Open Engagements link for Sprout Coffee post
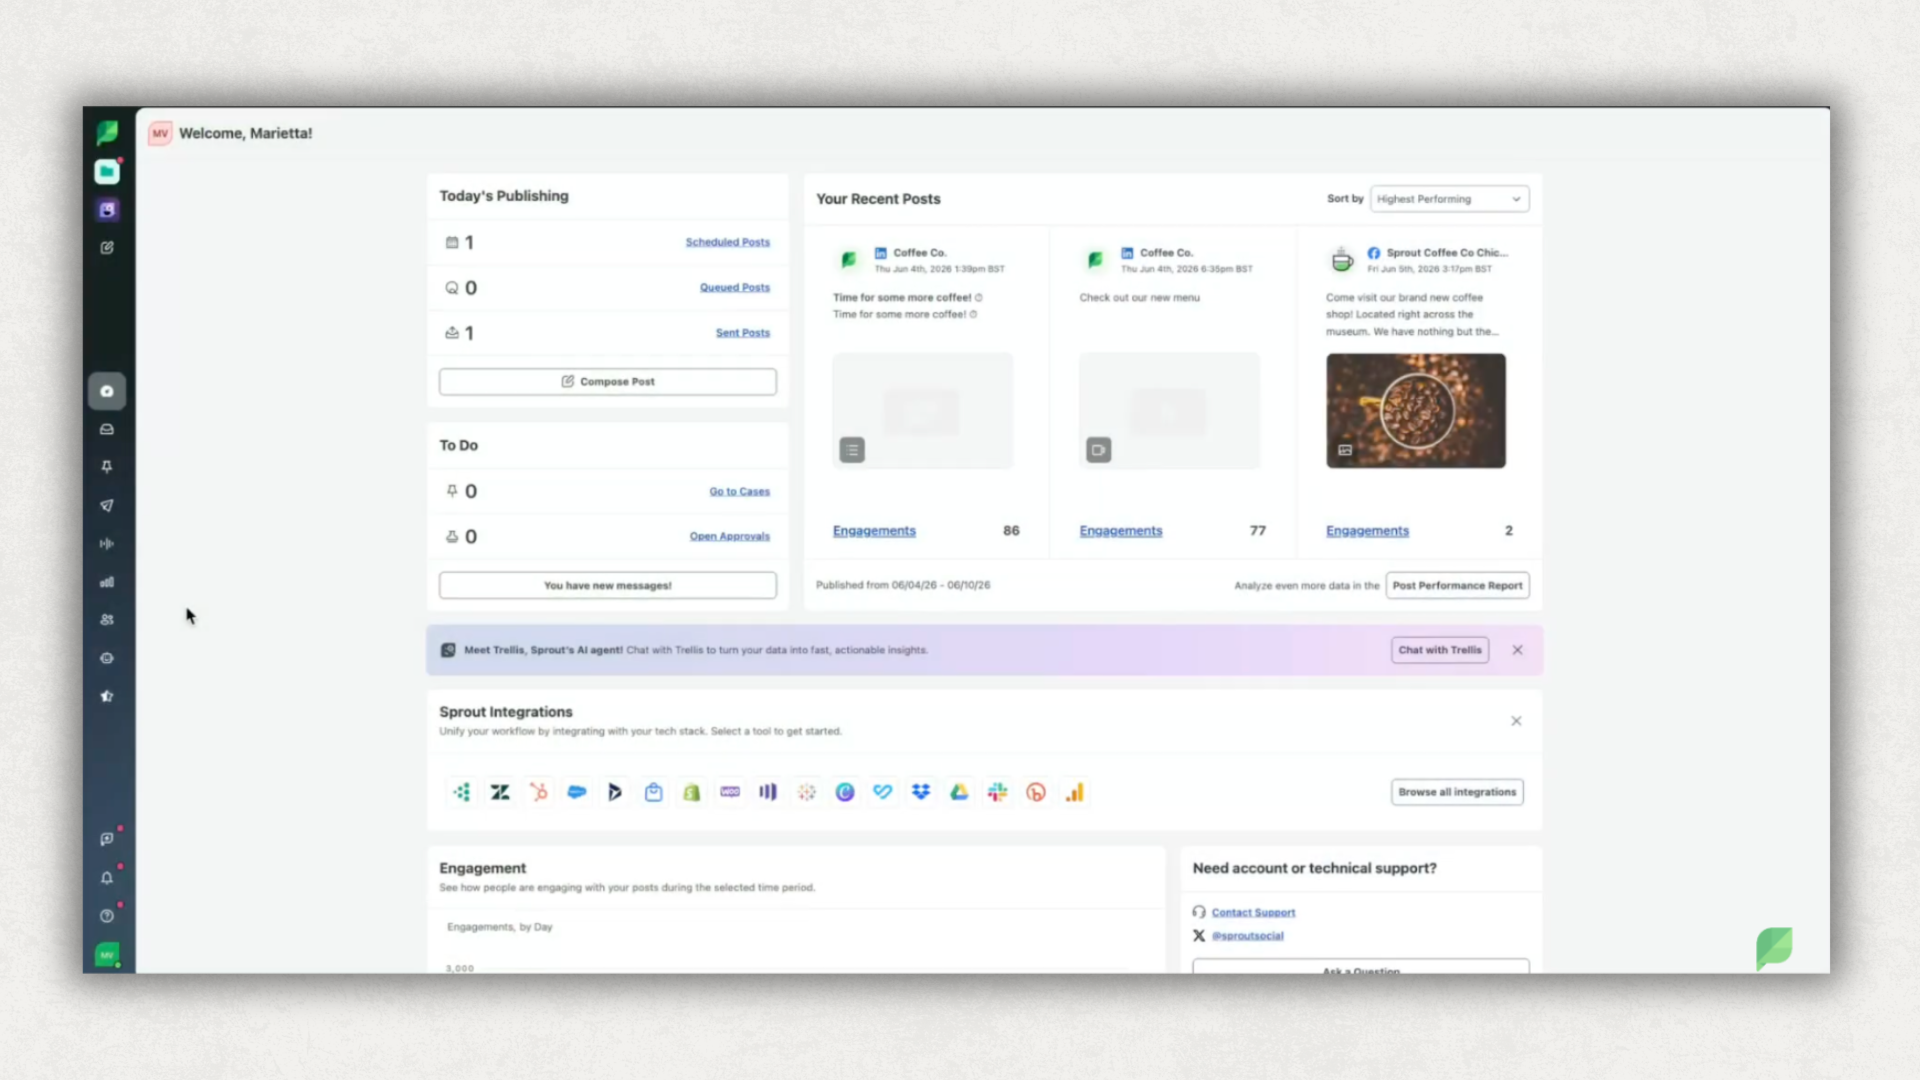The image size is (1920, 1080). (1367, 531)
